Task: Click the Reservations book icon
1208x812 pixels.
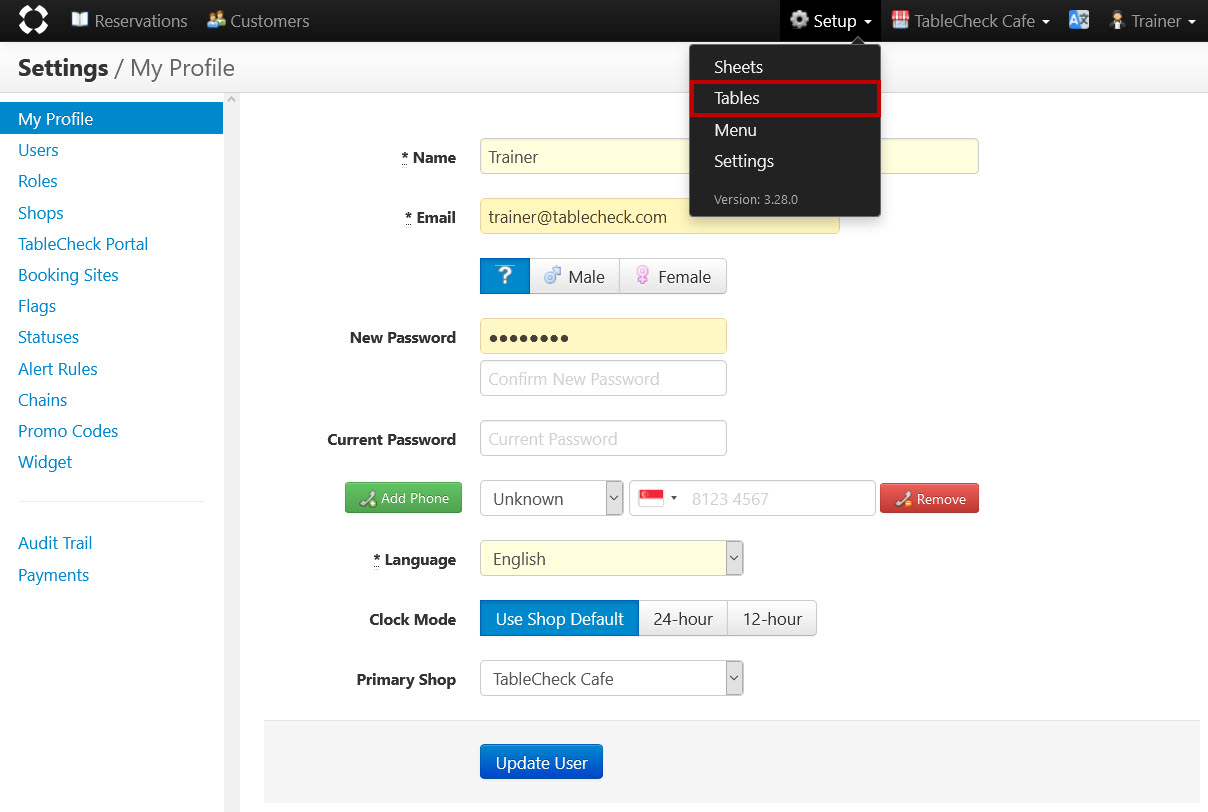Action: pyautogui.click(x=80, y=20)
